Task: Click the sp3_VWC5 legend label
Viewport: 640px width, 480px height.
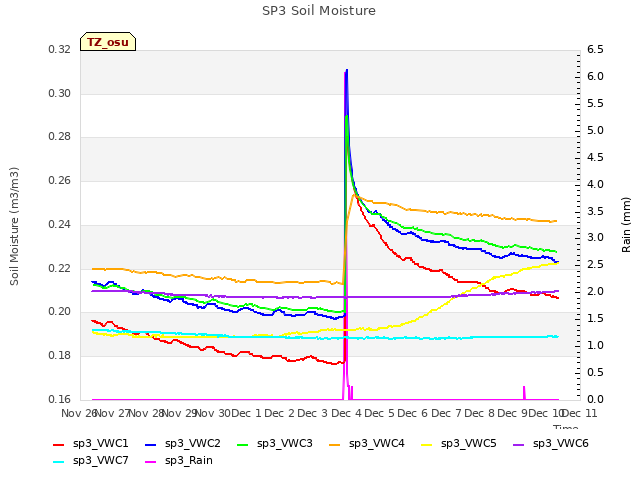Action: 469,444
